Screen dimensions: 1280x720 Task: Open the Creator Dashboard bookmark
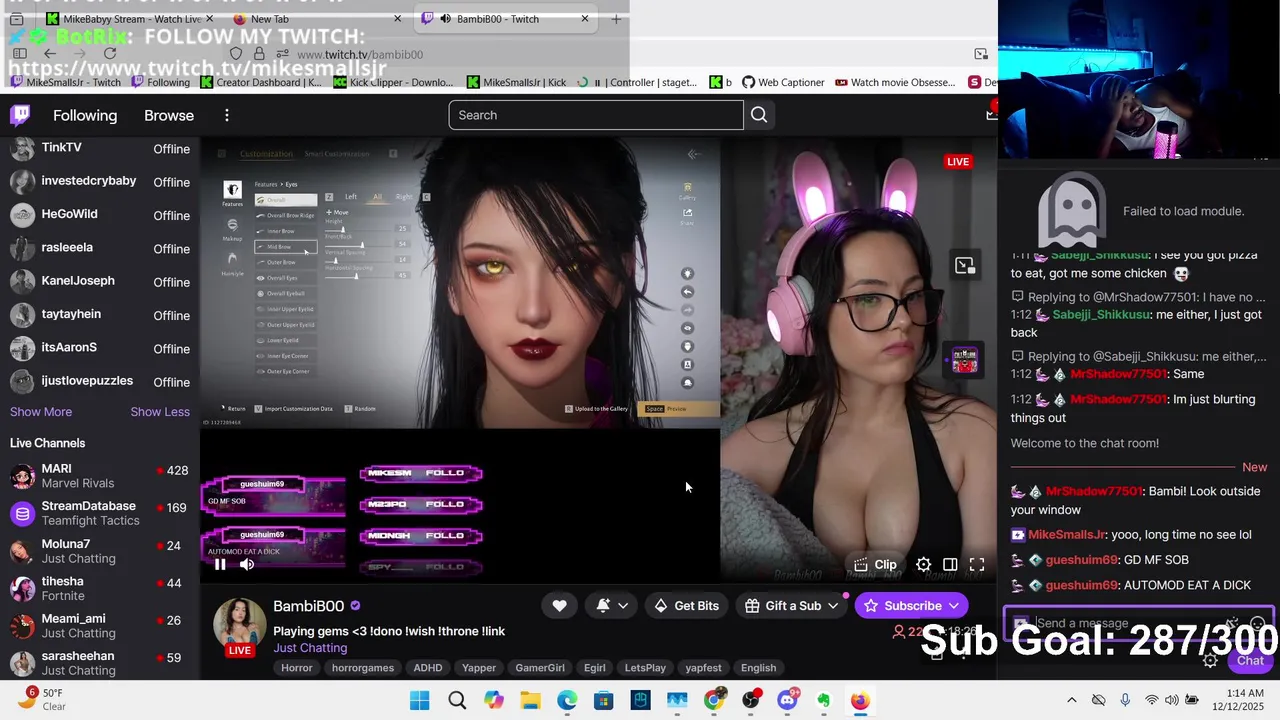tap(260, 83)
